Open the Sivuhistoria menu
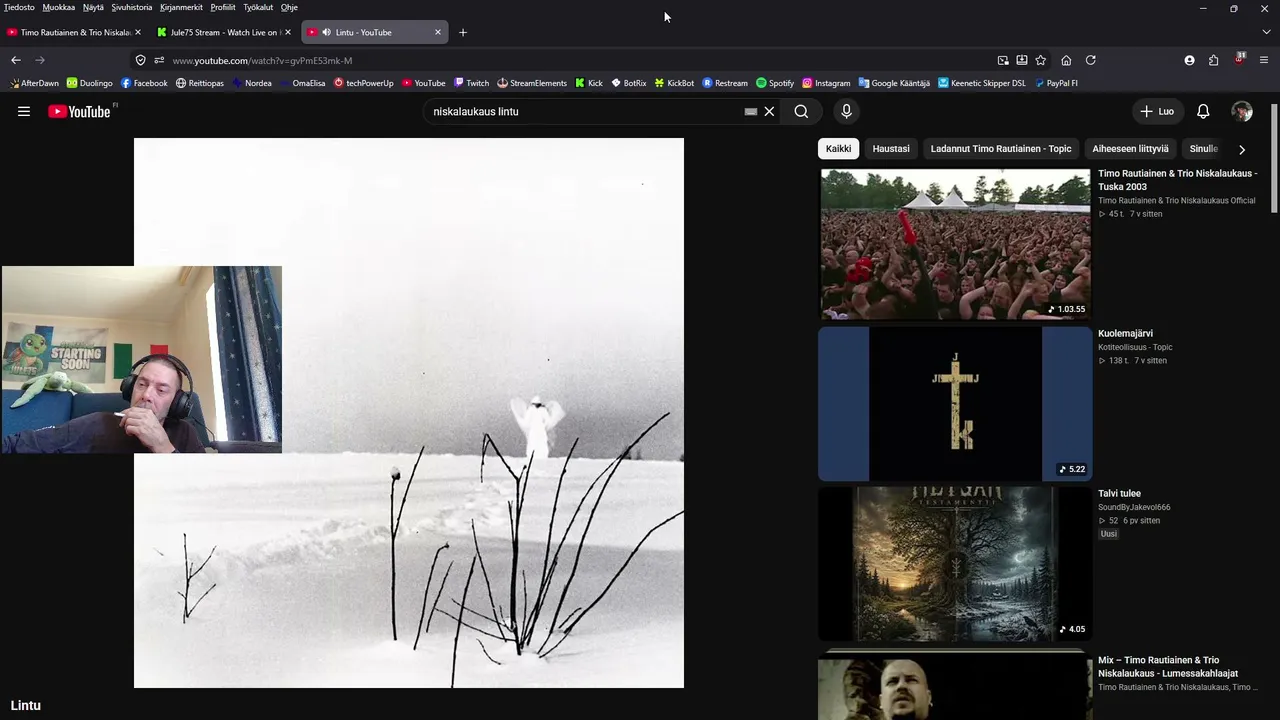The image size is (1280, 720). click(x=132, y=7)
